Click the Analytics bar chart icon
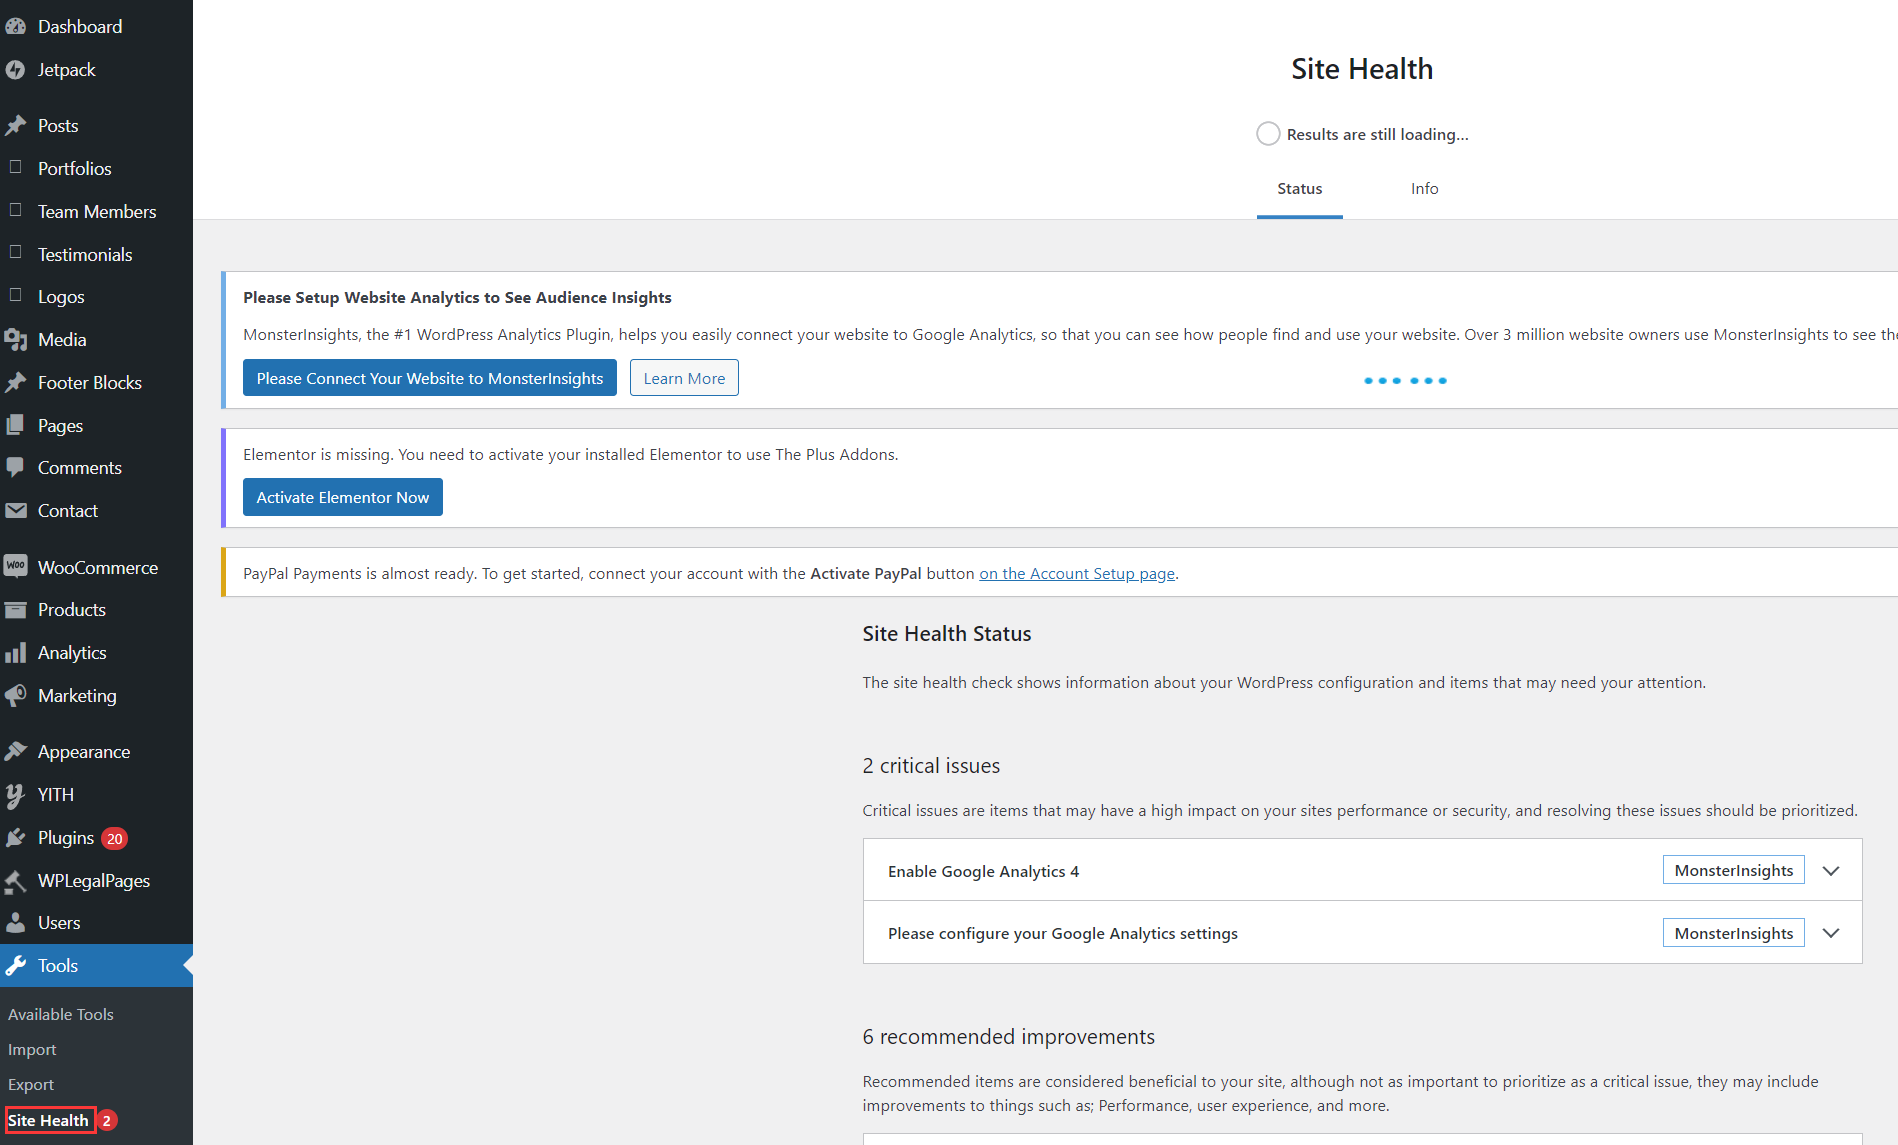 (x=16, y=653)
